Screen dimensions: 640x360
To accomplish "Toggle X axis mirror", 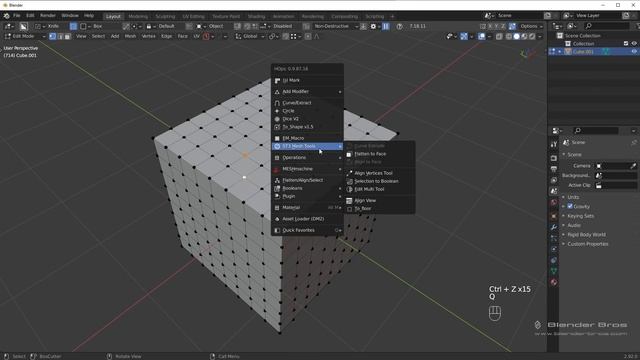I will pos(490,26).
